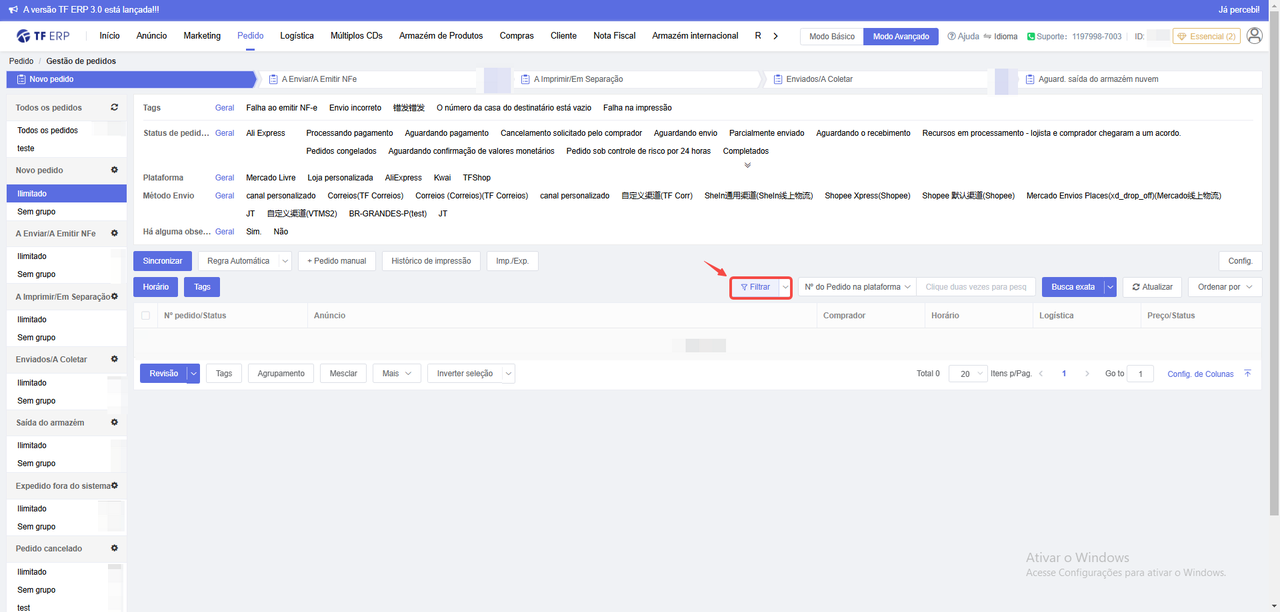Switch to Modo Básico
The height and width of the screenshot is (612, 1280).
click(x=832, y=37)
